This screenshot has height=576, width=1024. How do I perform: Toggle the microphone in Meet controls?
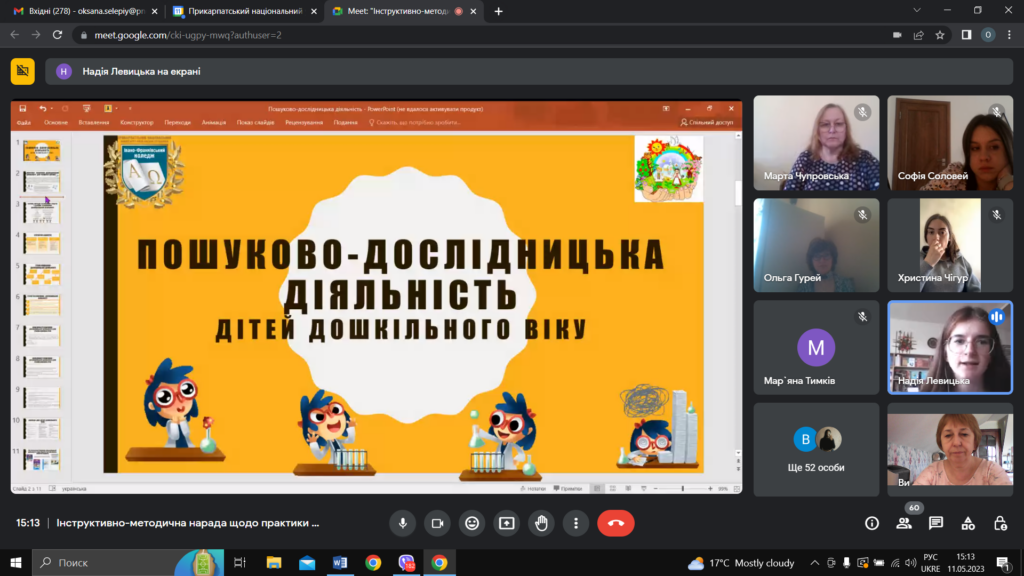pos(403,523)
